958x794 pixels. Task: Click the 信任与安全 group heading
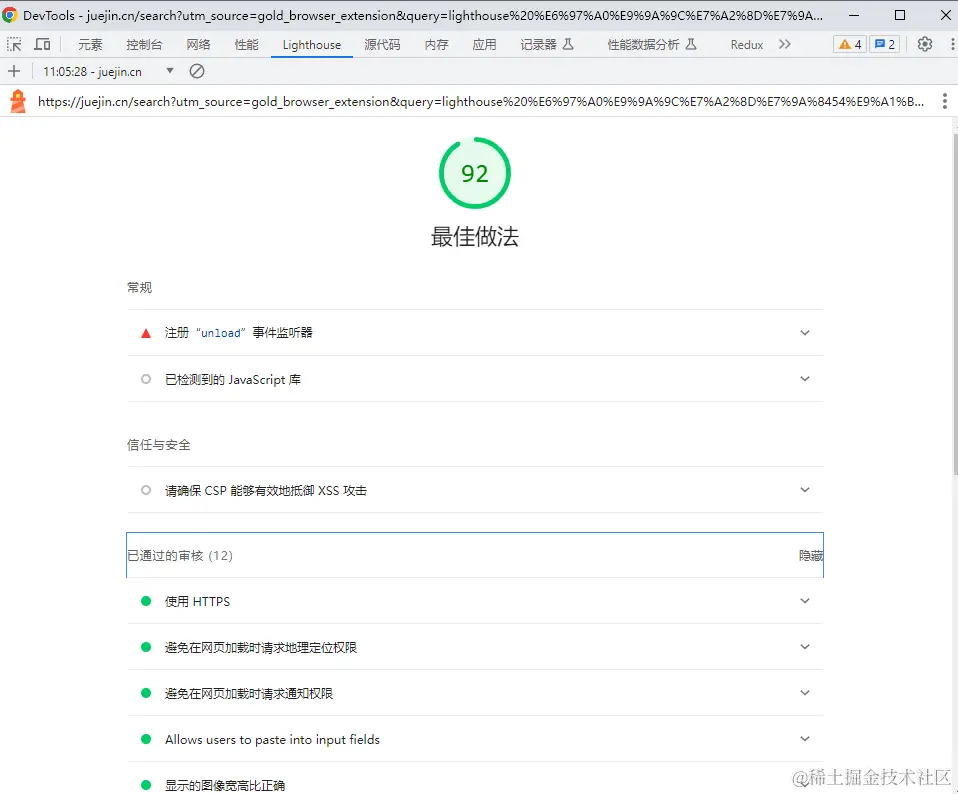tap(159, 445)
